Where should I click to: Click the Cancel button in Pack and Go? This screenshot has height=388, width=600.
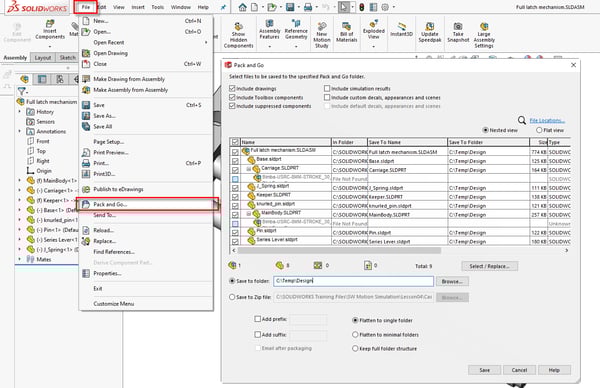[x=519, y=370]
